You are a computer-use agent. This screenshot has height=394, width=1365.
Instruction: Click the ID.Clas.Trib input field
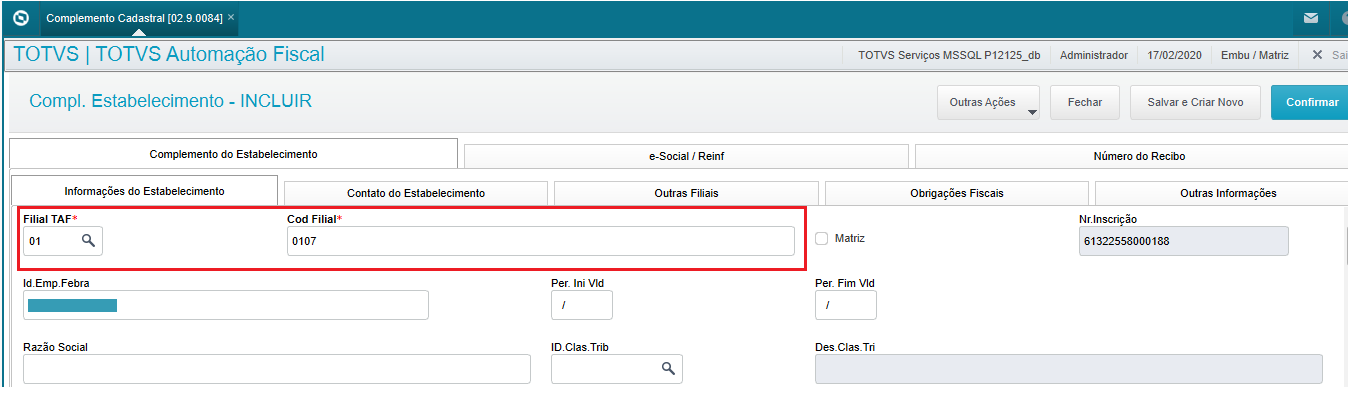616,369
